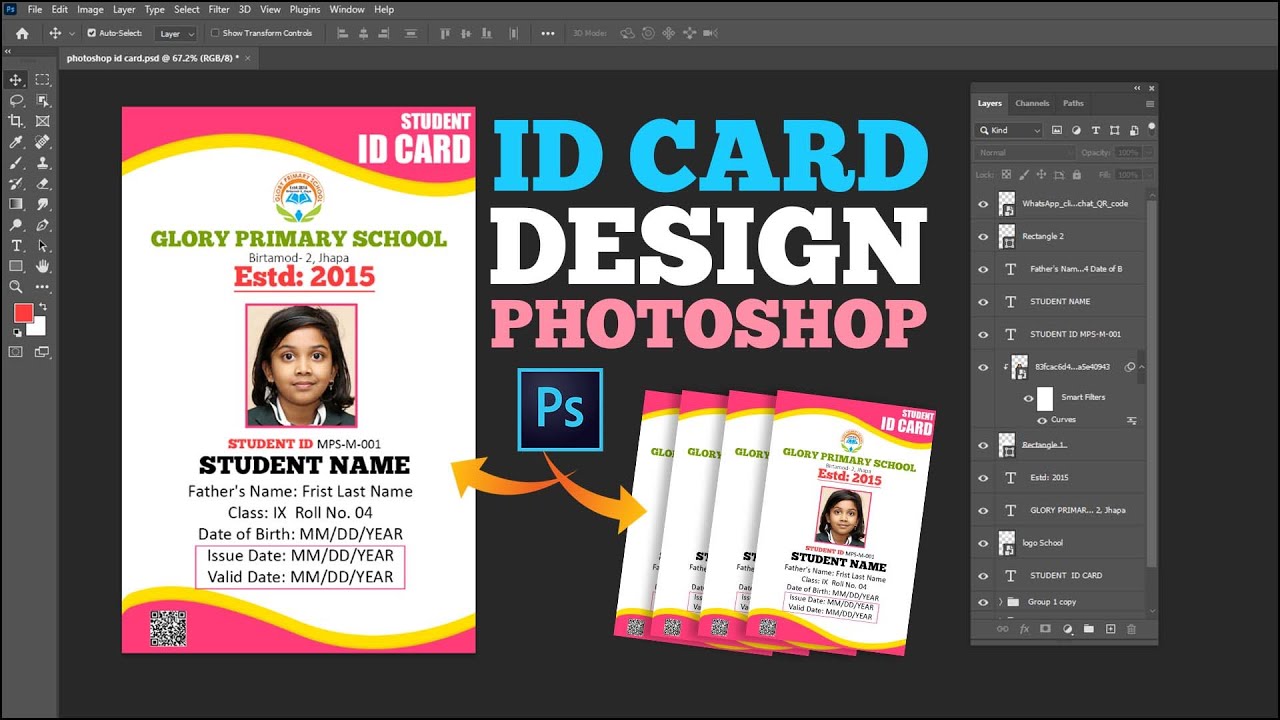
Task: Select the Hand tool
Action: [43, 266]
